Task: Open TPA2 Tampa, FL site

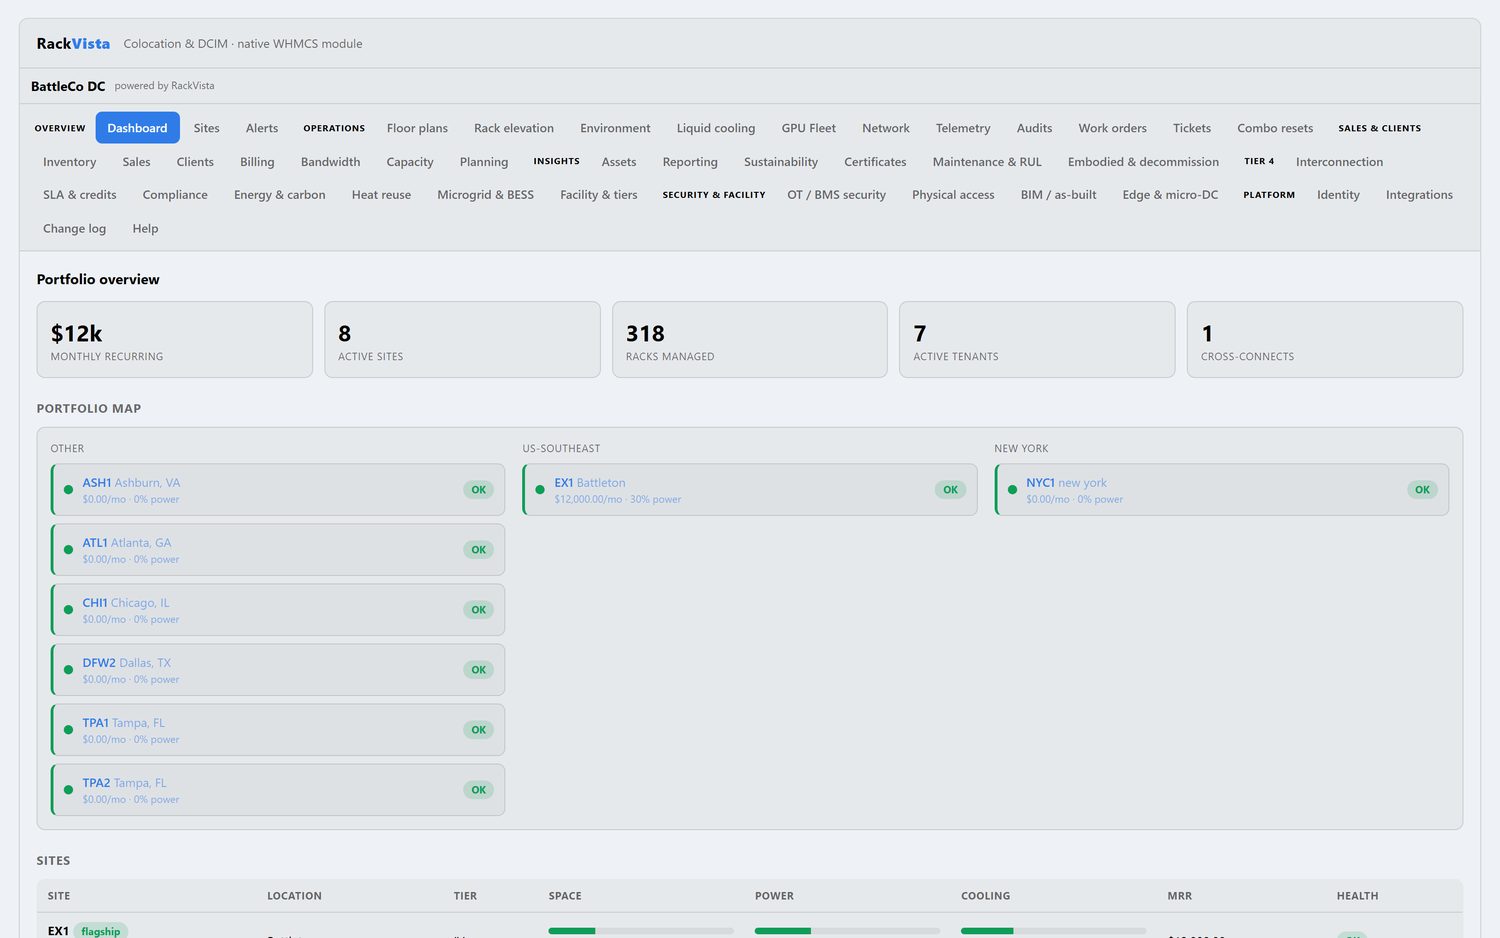Action: coord(278,790)
